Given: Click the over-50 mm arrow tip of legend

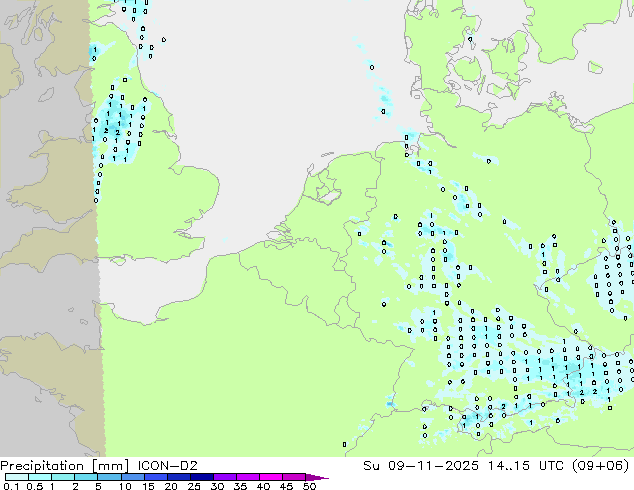Looking at the screenshot, I should tap(317, 477).
